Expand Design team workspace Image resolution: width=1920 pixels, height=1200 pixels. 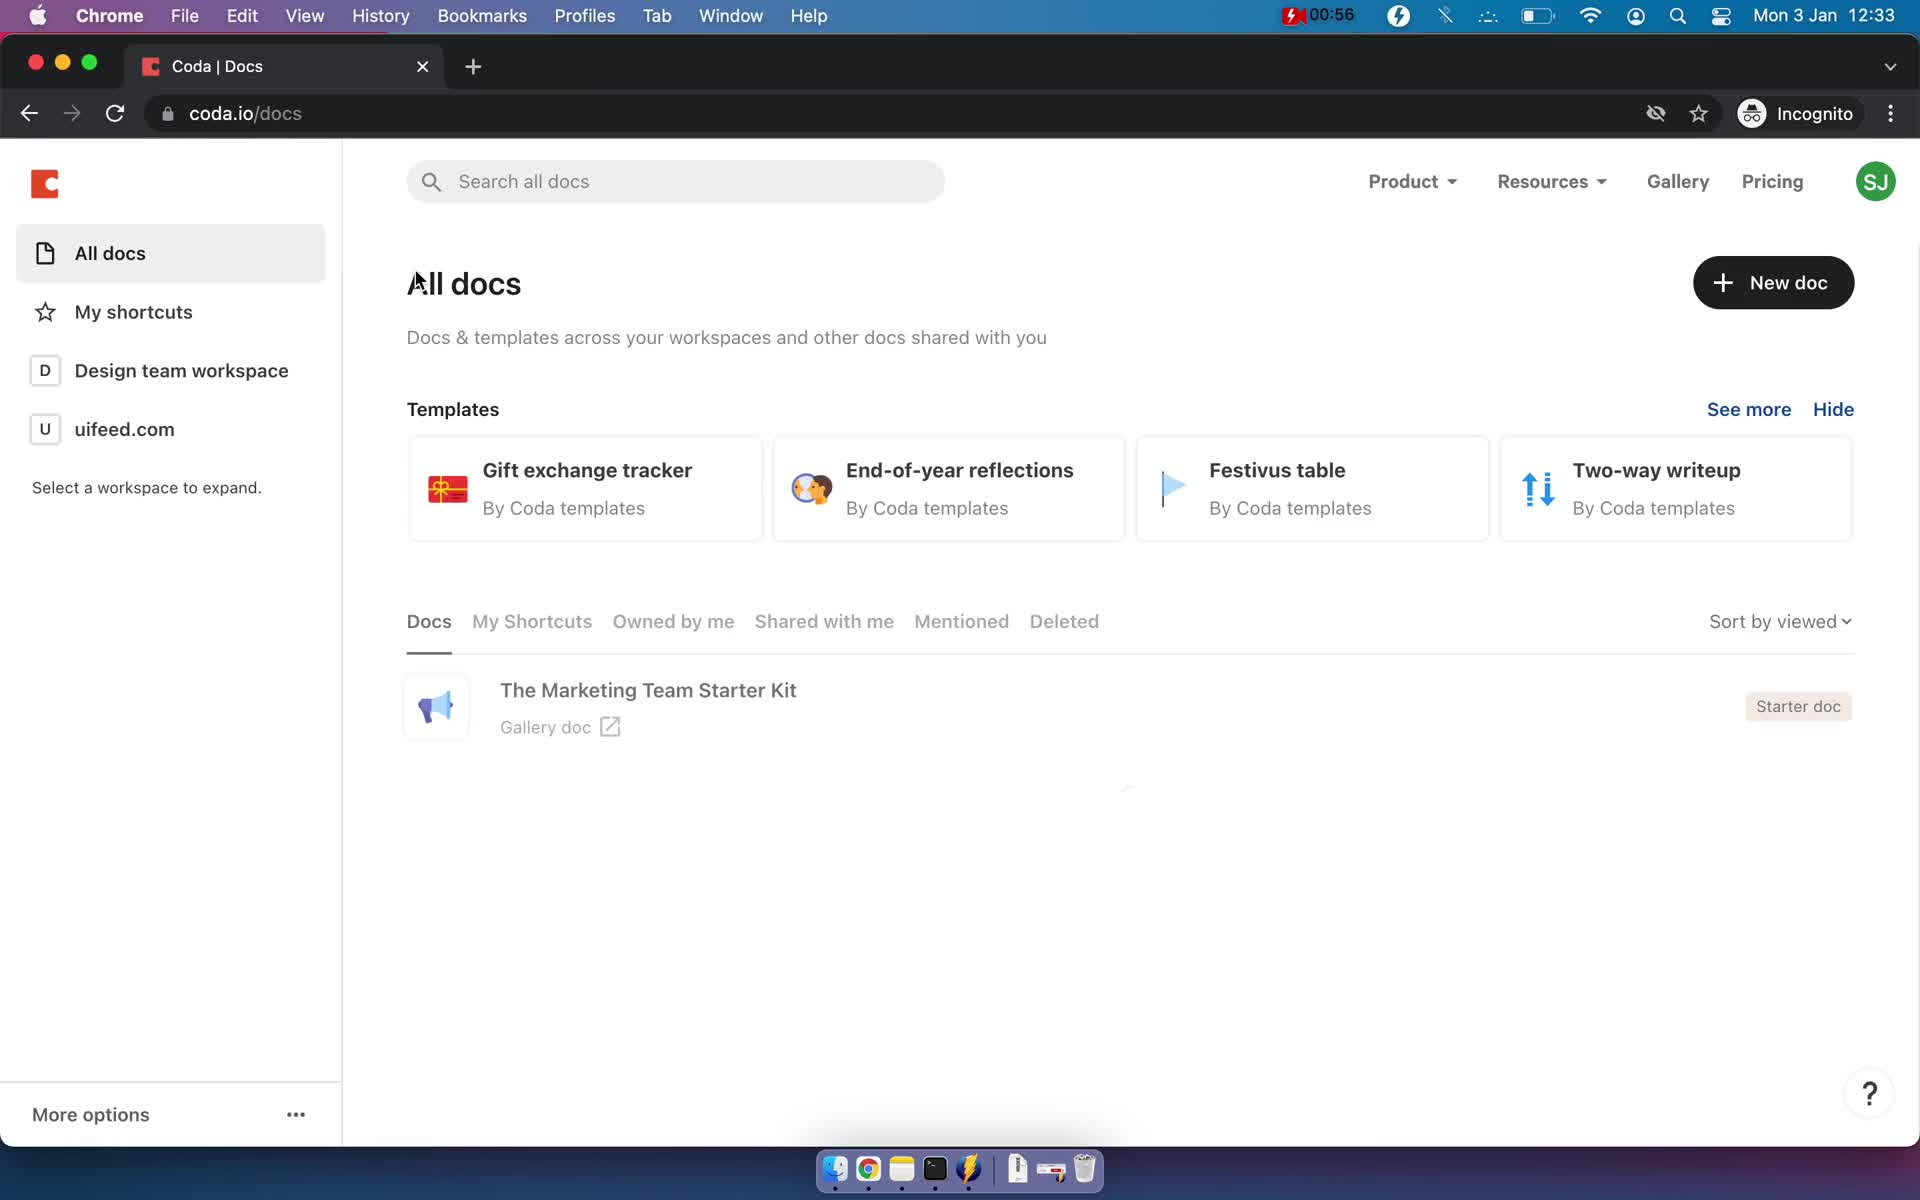(x=171, y=371)
